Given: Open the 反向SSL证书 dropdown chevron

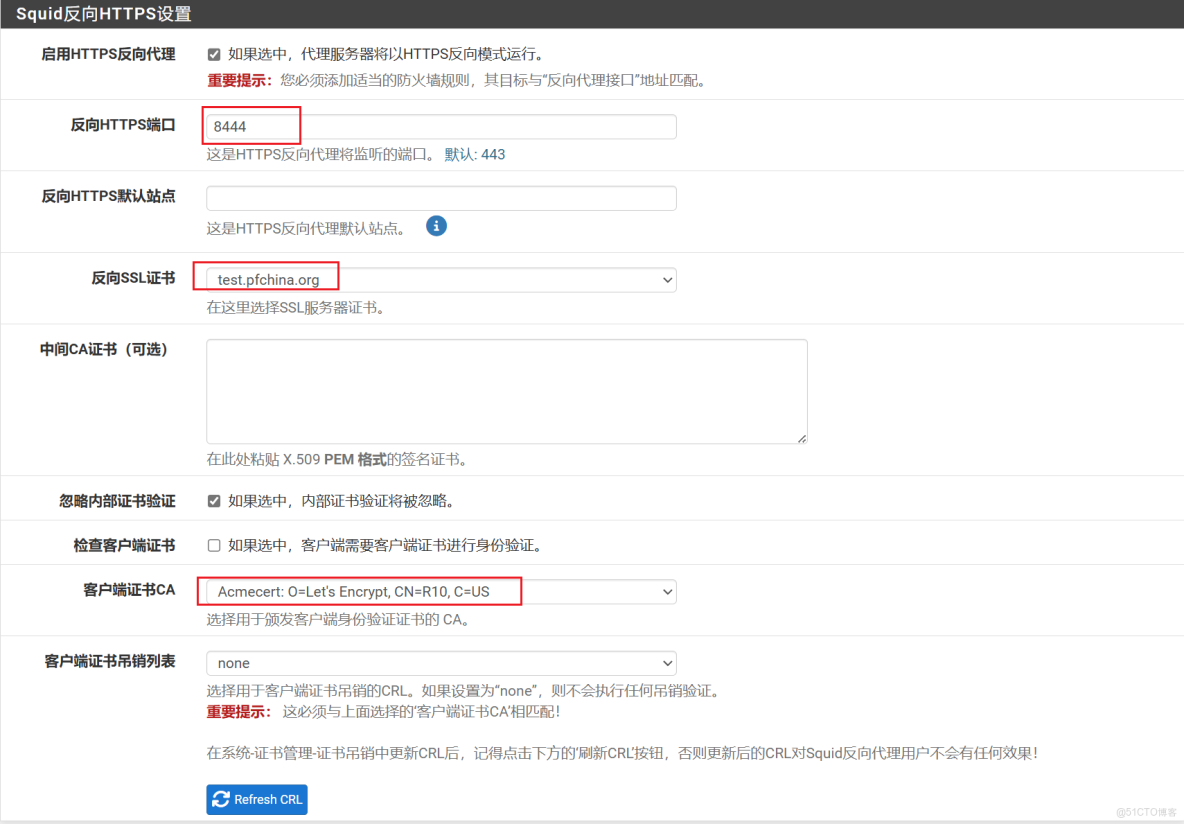Looking at the screenshot, I should click(667, 280).
